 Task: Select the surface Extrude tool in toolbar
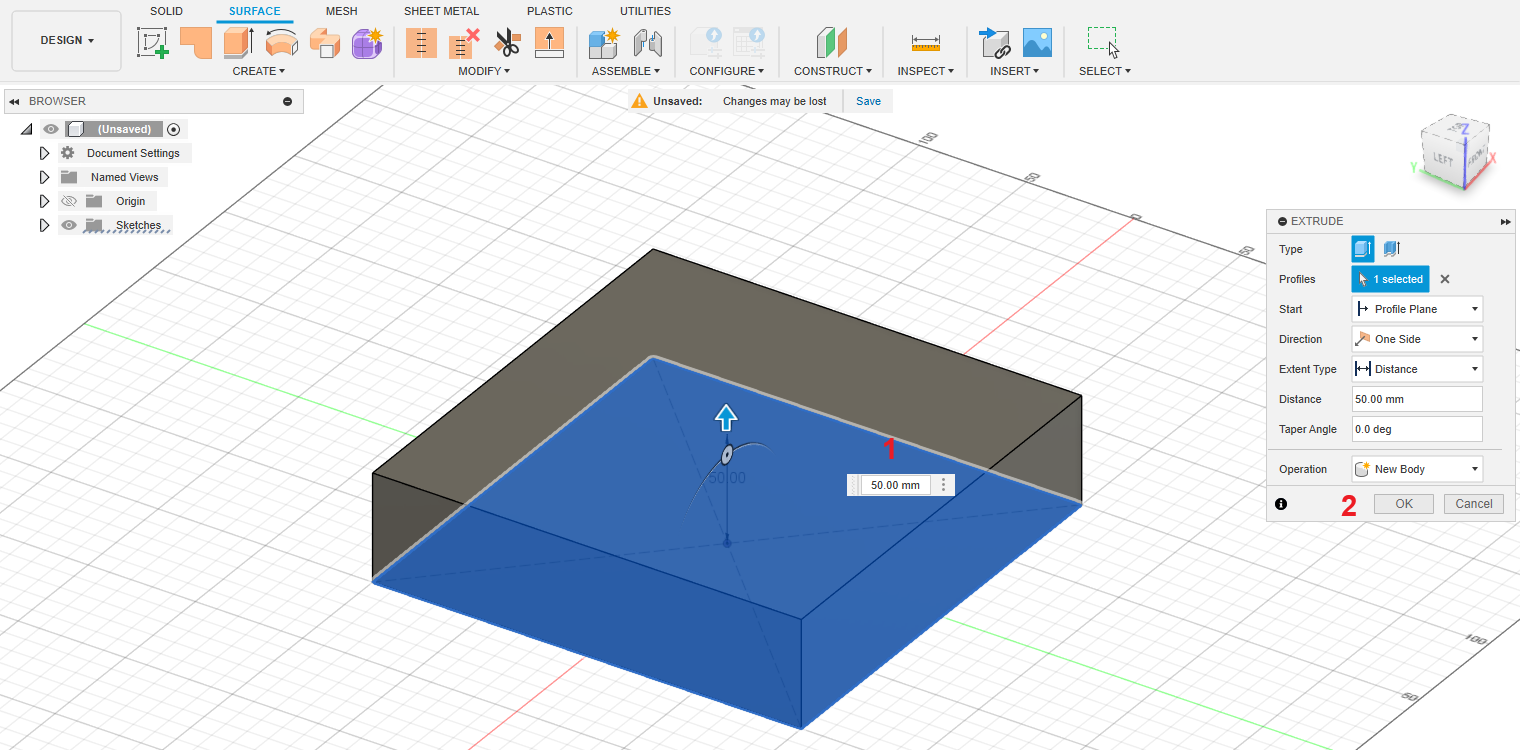point(238,42)
